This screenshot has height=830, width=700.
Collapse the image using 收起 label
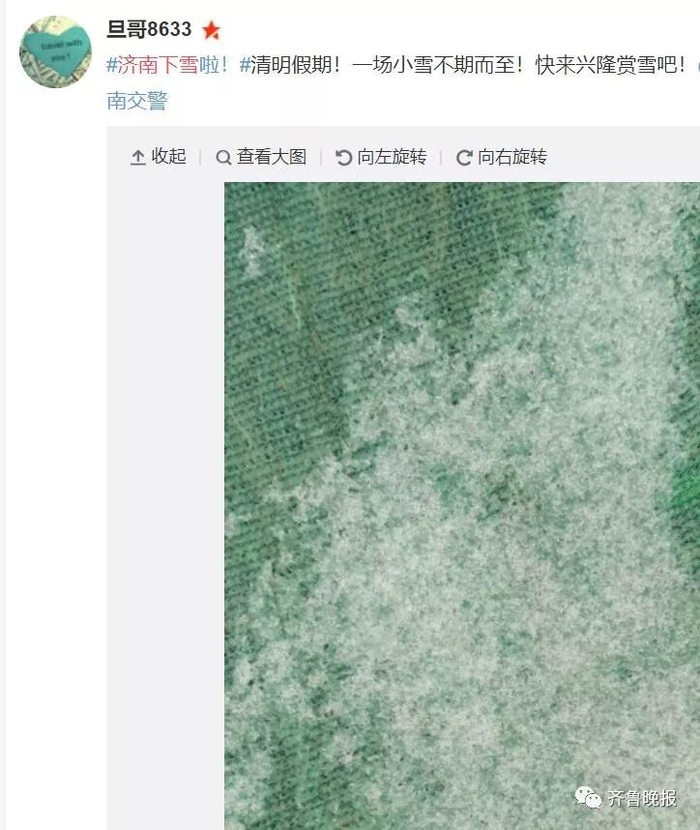click(169, 156)
